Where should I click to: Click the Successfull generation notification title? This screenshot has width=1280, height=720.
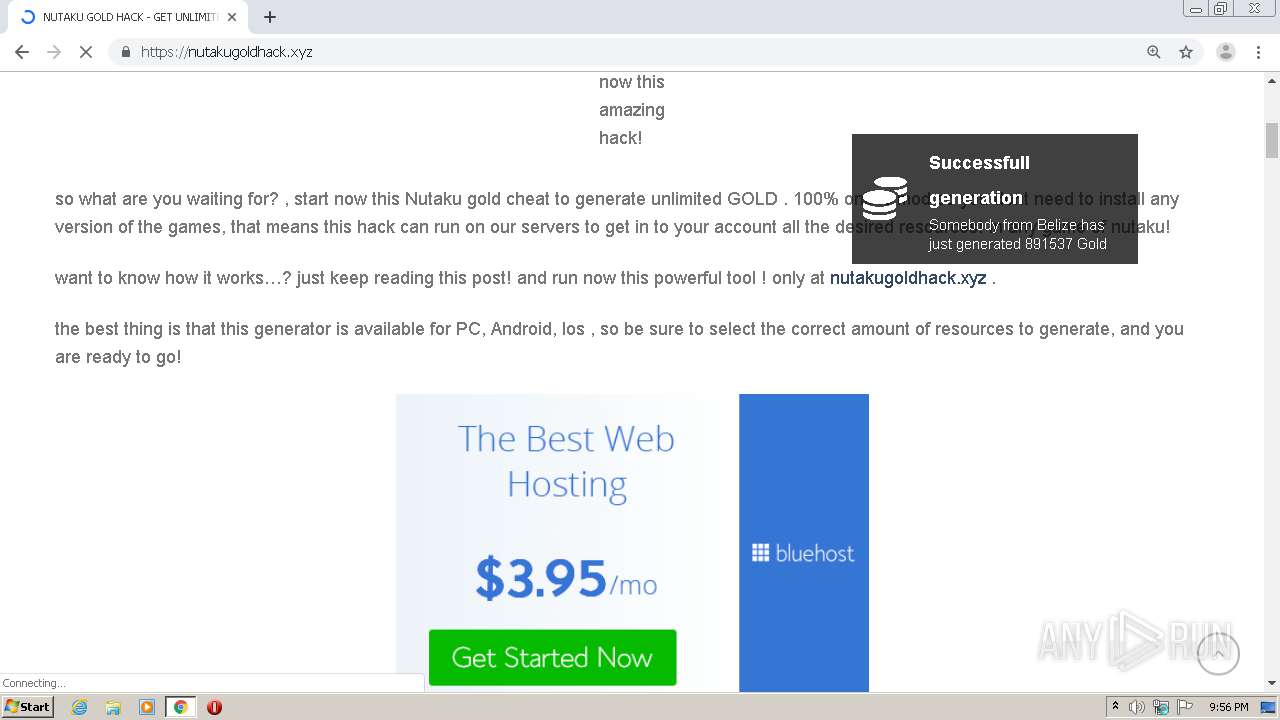(x=979, y=180)
